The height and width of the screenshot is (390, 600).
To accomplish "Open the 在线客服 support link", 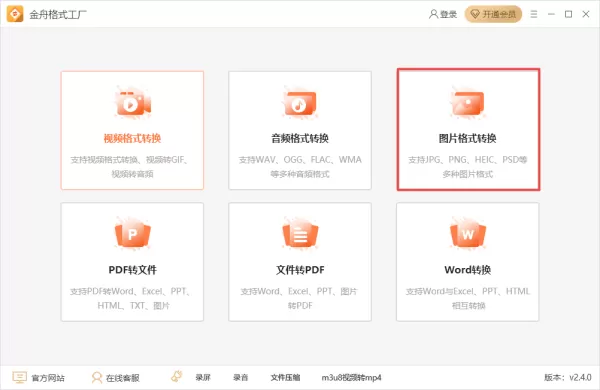I will pyautogui.click(x=122, y=378).
